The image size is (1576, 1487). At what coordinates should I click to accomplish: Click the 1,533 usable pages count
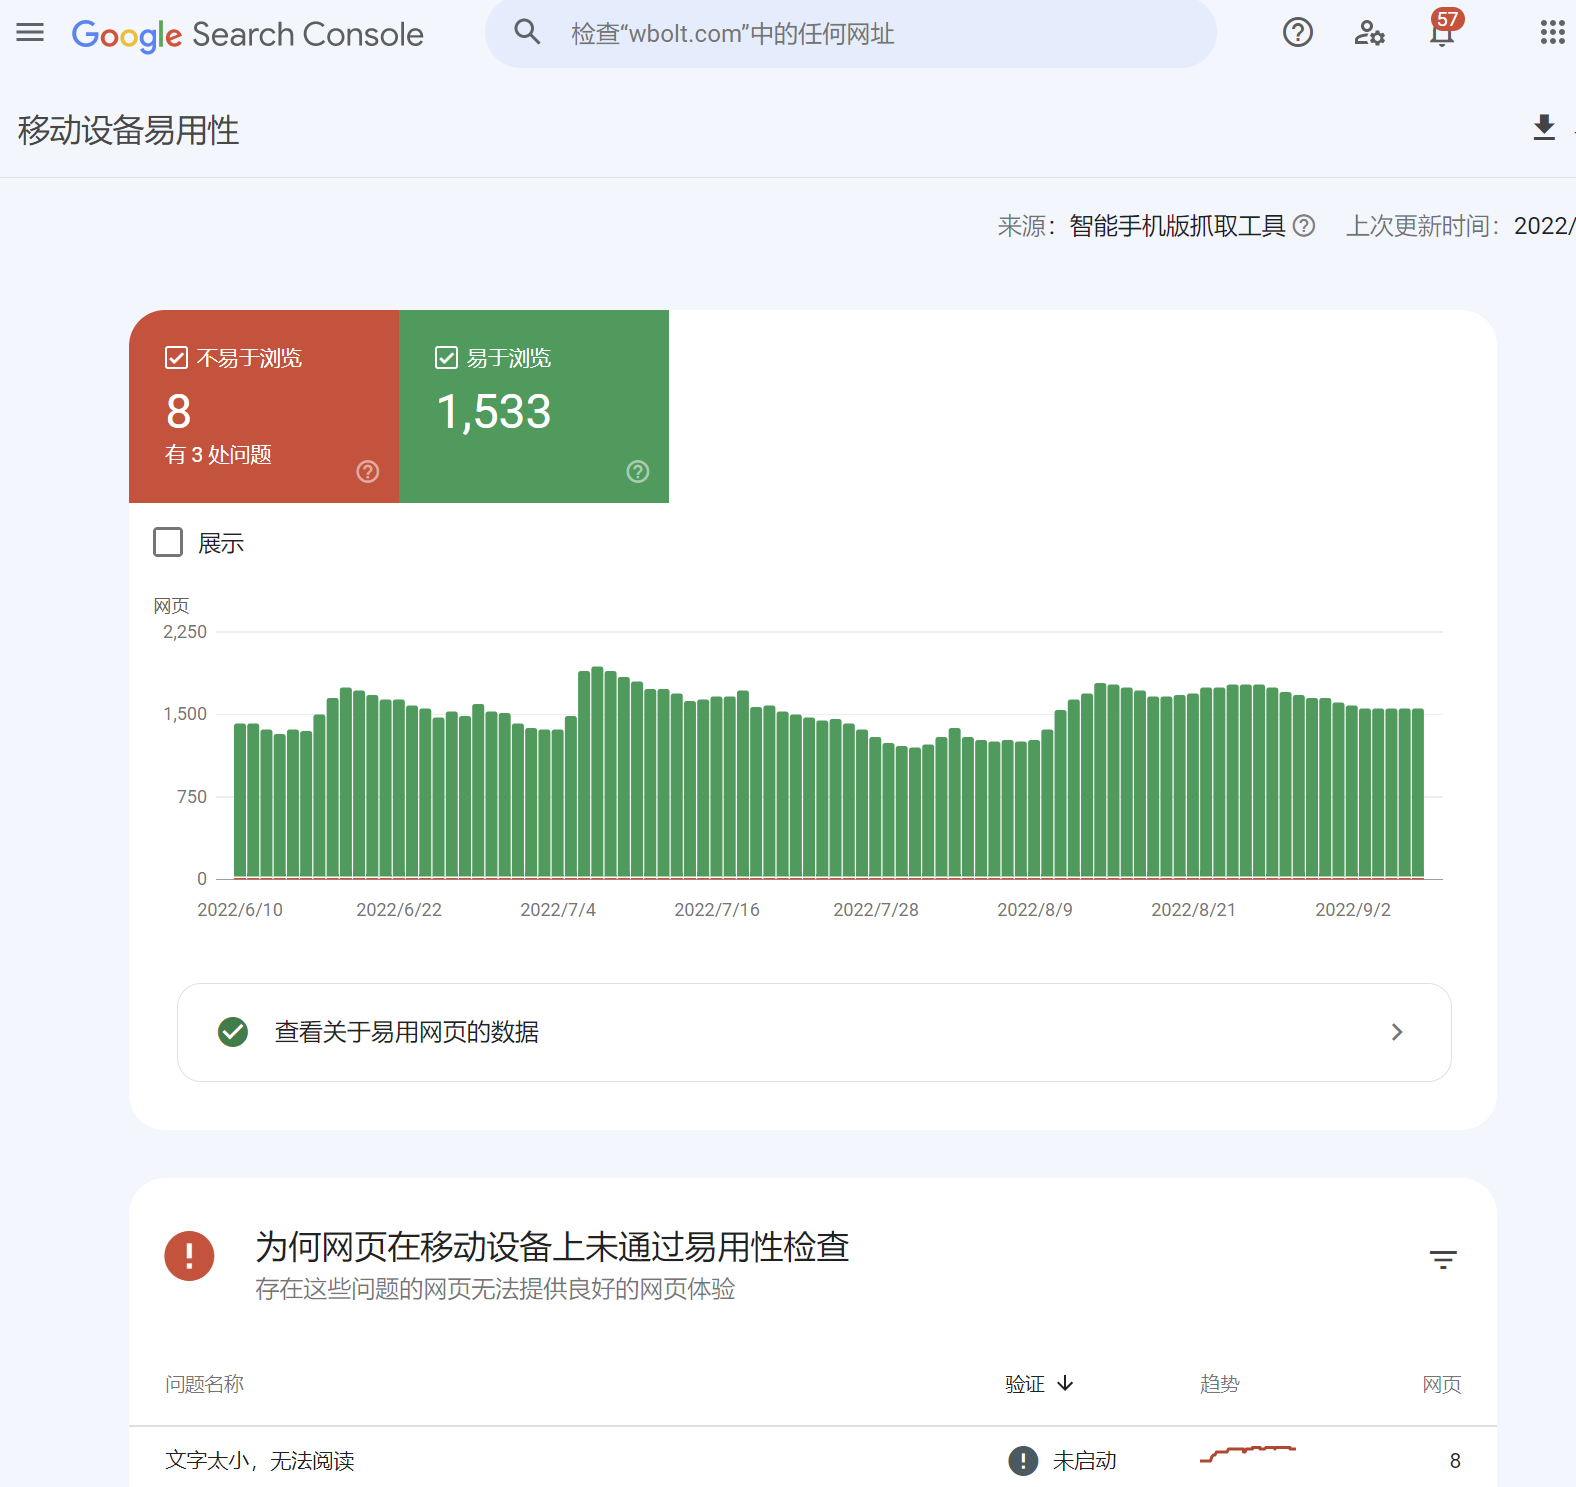tap(494, 412)
